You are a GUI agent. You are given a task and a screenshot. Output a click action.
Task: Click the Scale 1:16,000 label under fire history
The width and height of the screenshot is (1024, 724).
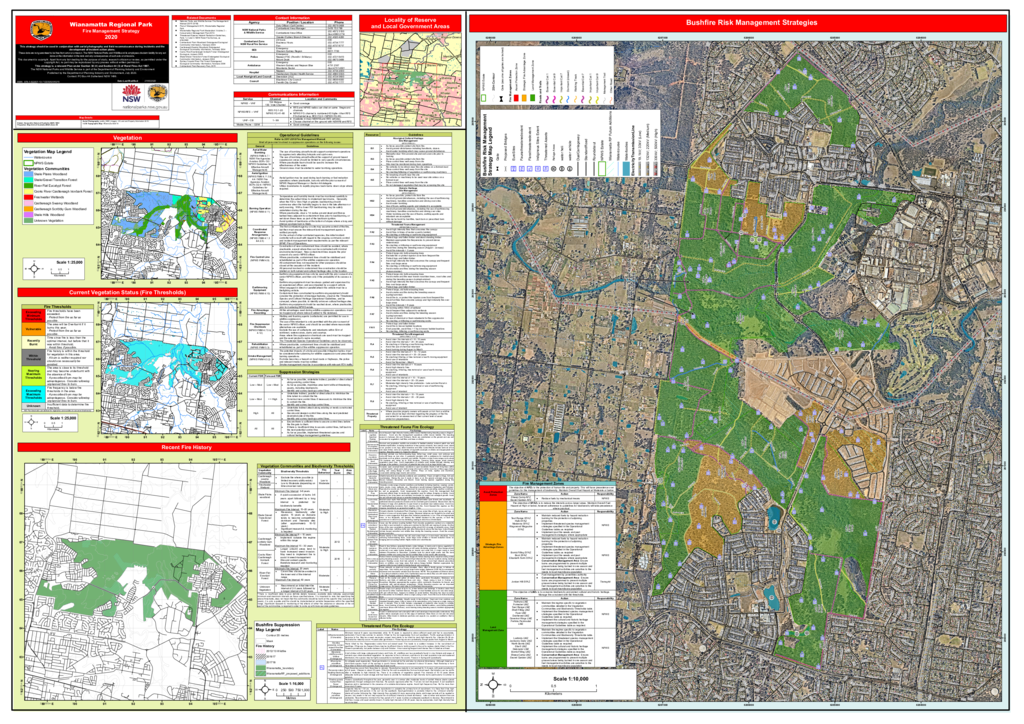point(293,684)
